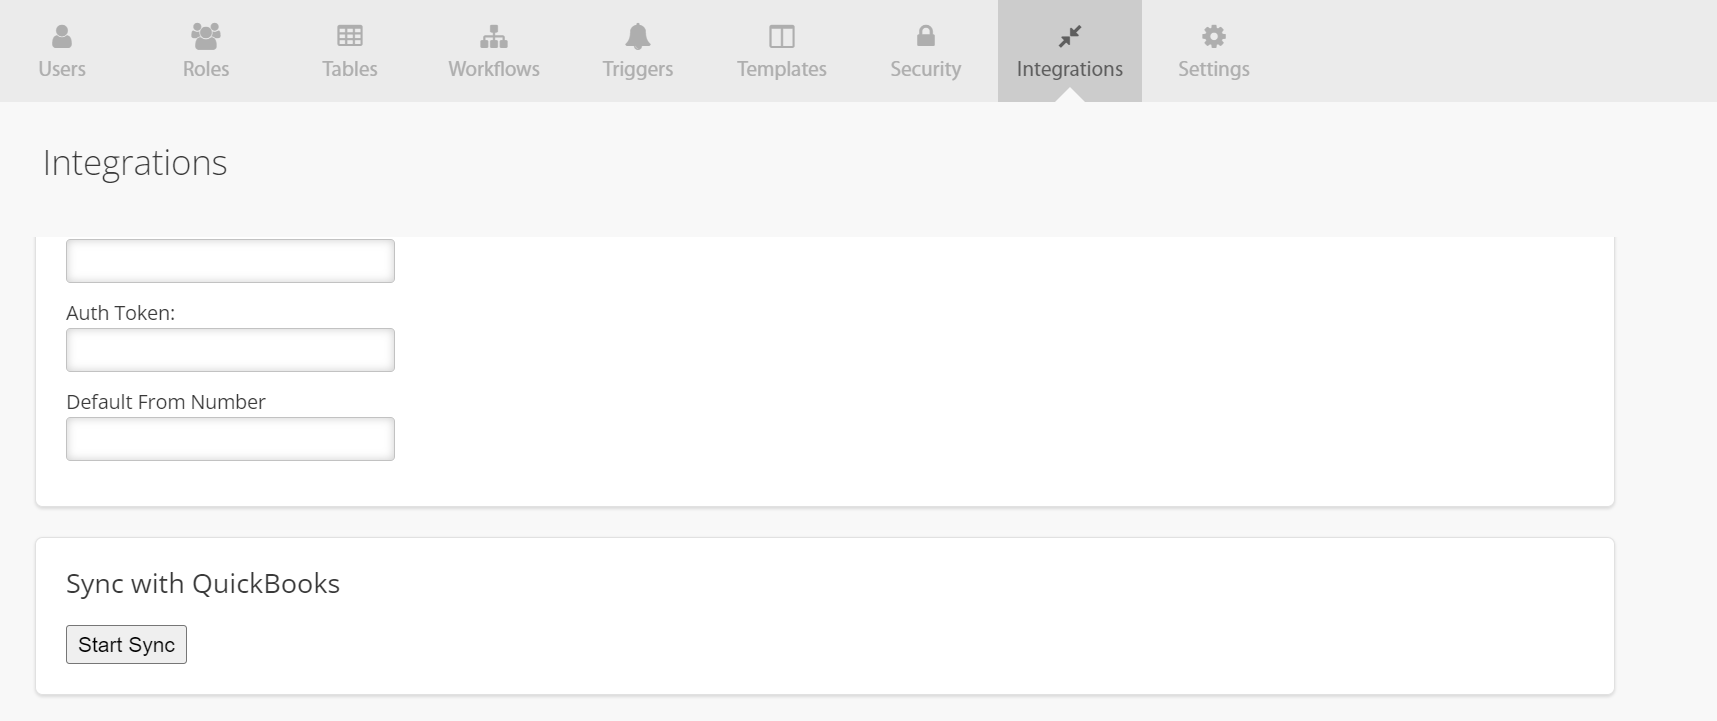Image resolution: width=1717 pixels, height=721 pixels.
Task: Go to the Workflows tab label
Action: coord(494,69)
